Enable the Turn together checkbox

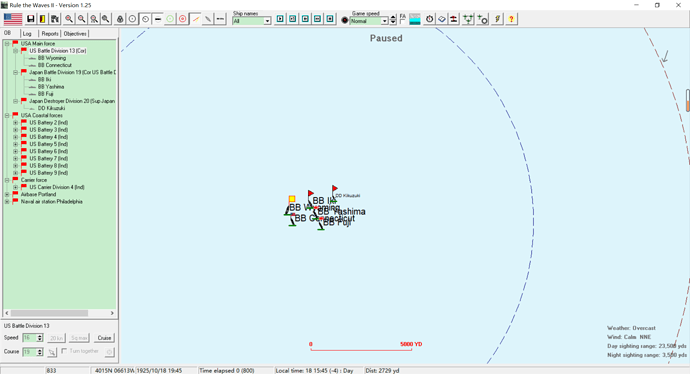click(x=64, y=351)
